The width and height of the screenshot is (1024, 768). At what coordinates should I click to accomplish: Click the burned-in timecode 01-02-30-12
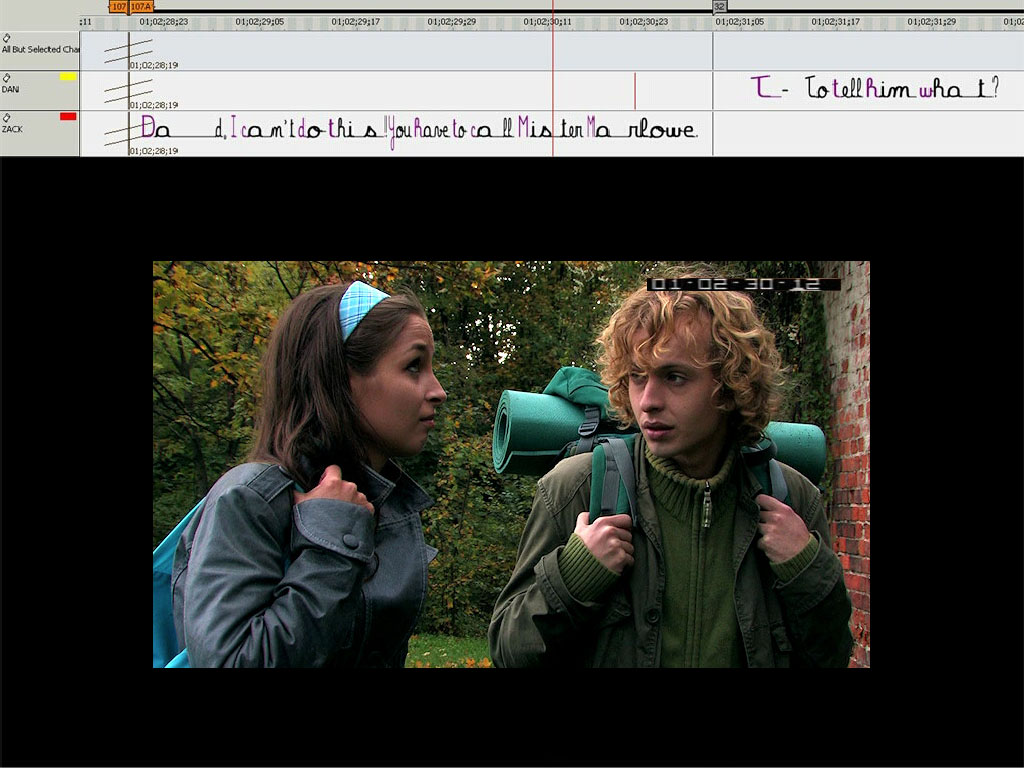(743, 285)
